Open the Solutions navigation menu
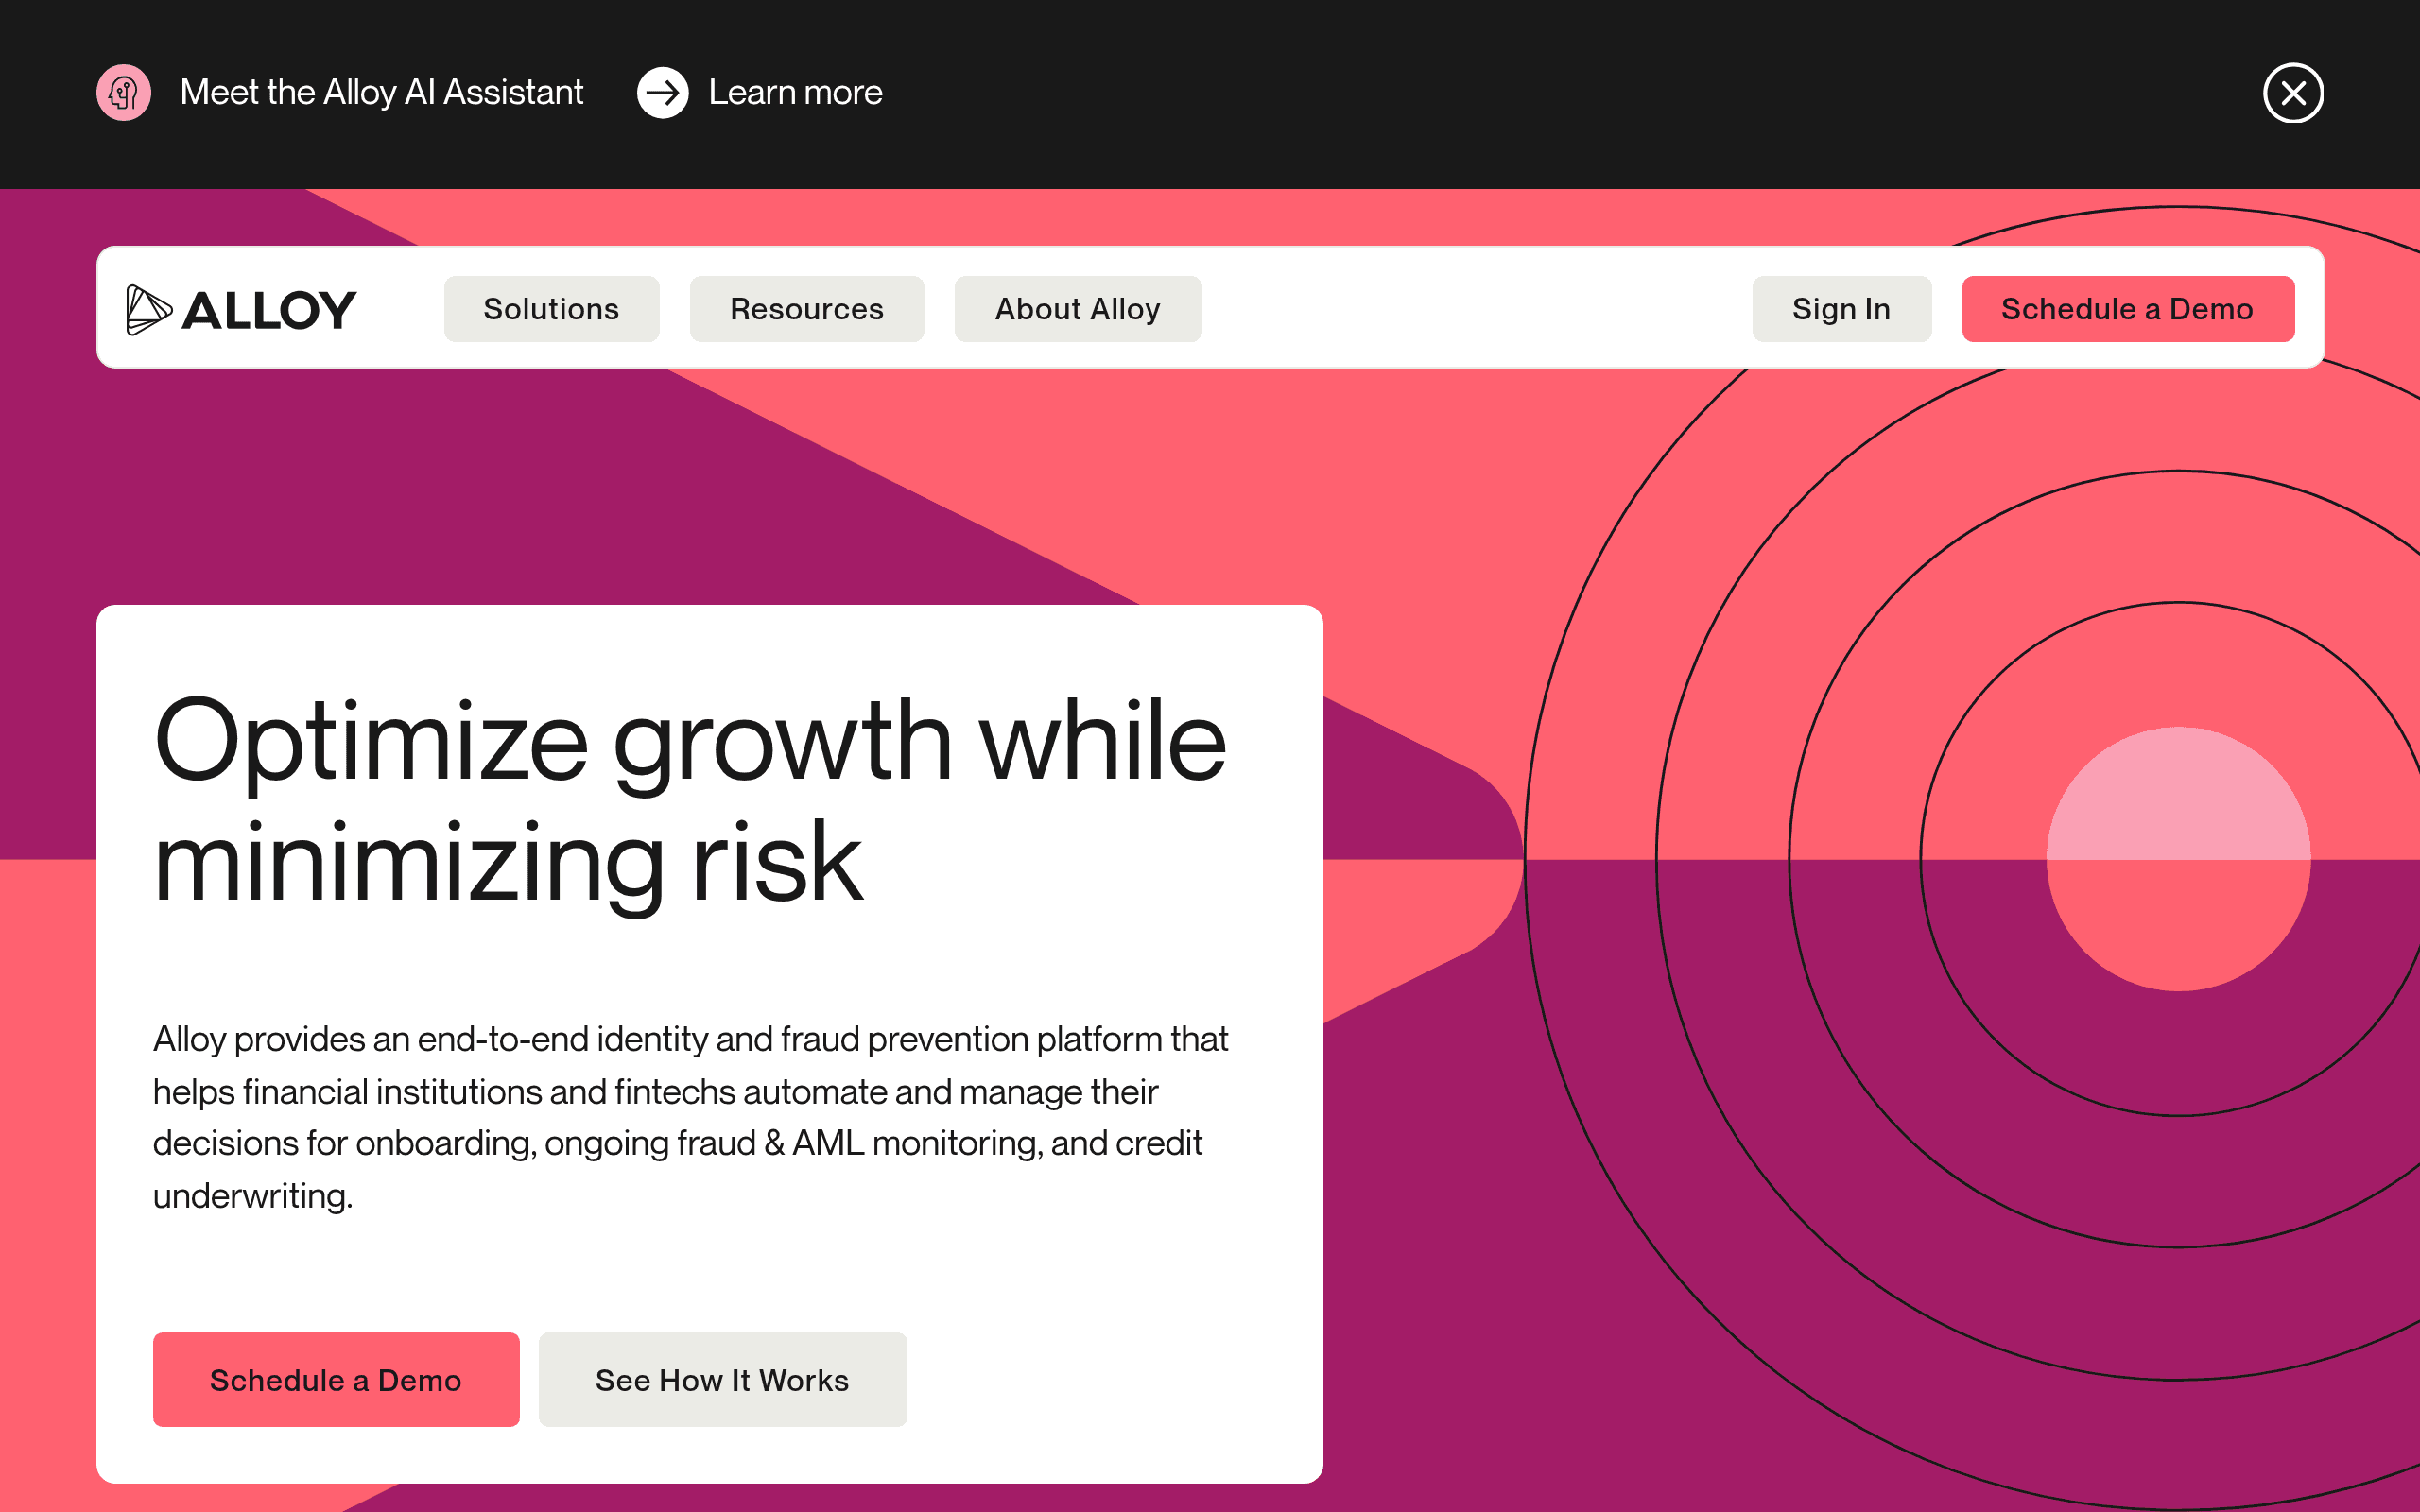The width and height of the screenshot is (2420, 1512). coord(551,309)
